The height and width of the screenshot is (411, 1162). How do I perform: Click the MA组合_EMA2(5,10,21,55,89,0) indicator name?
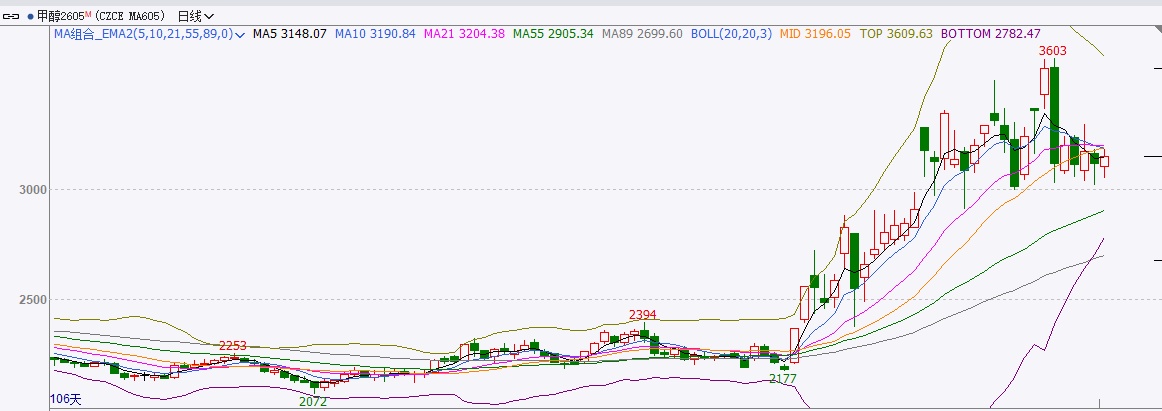tap(143, 34)
